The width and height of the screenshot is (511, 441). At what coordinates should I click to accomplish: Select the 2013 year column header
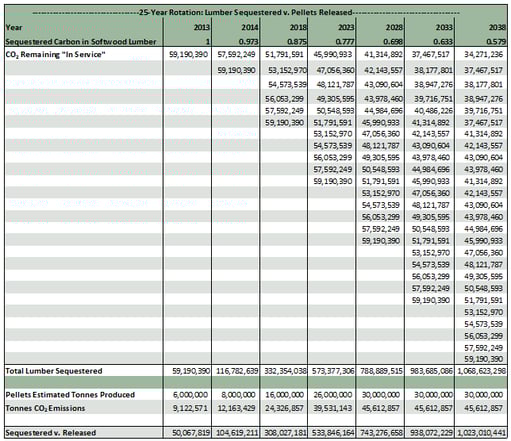(x=202, y=27)
